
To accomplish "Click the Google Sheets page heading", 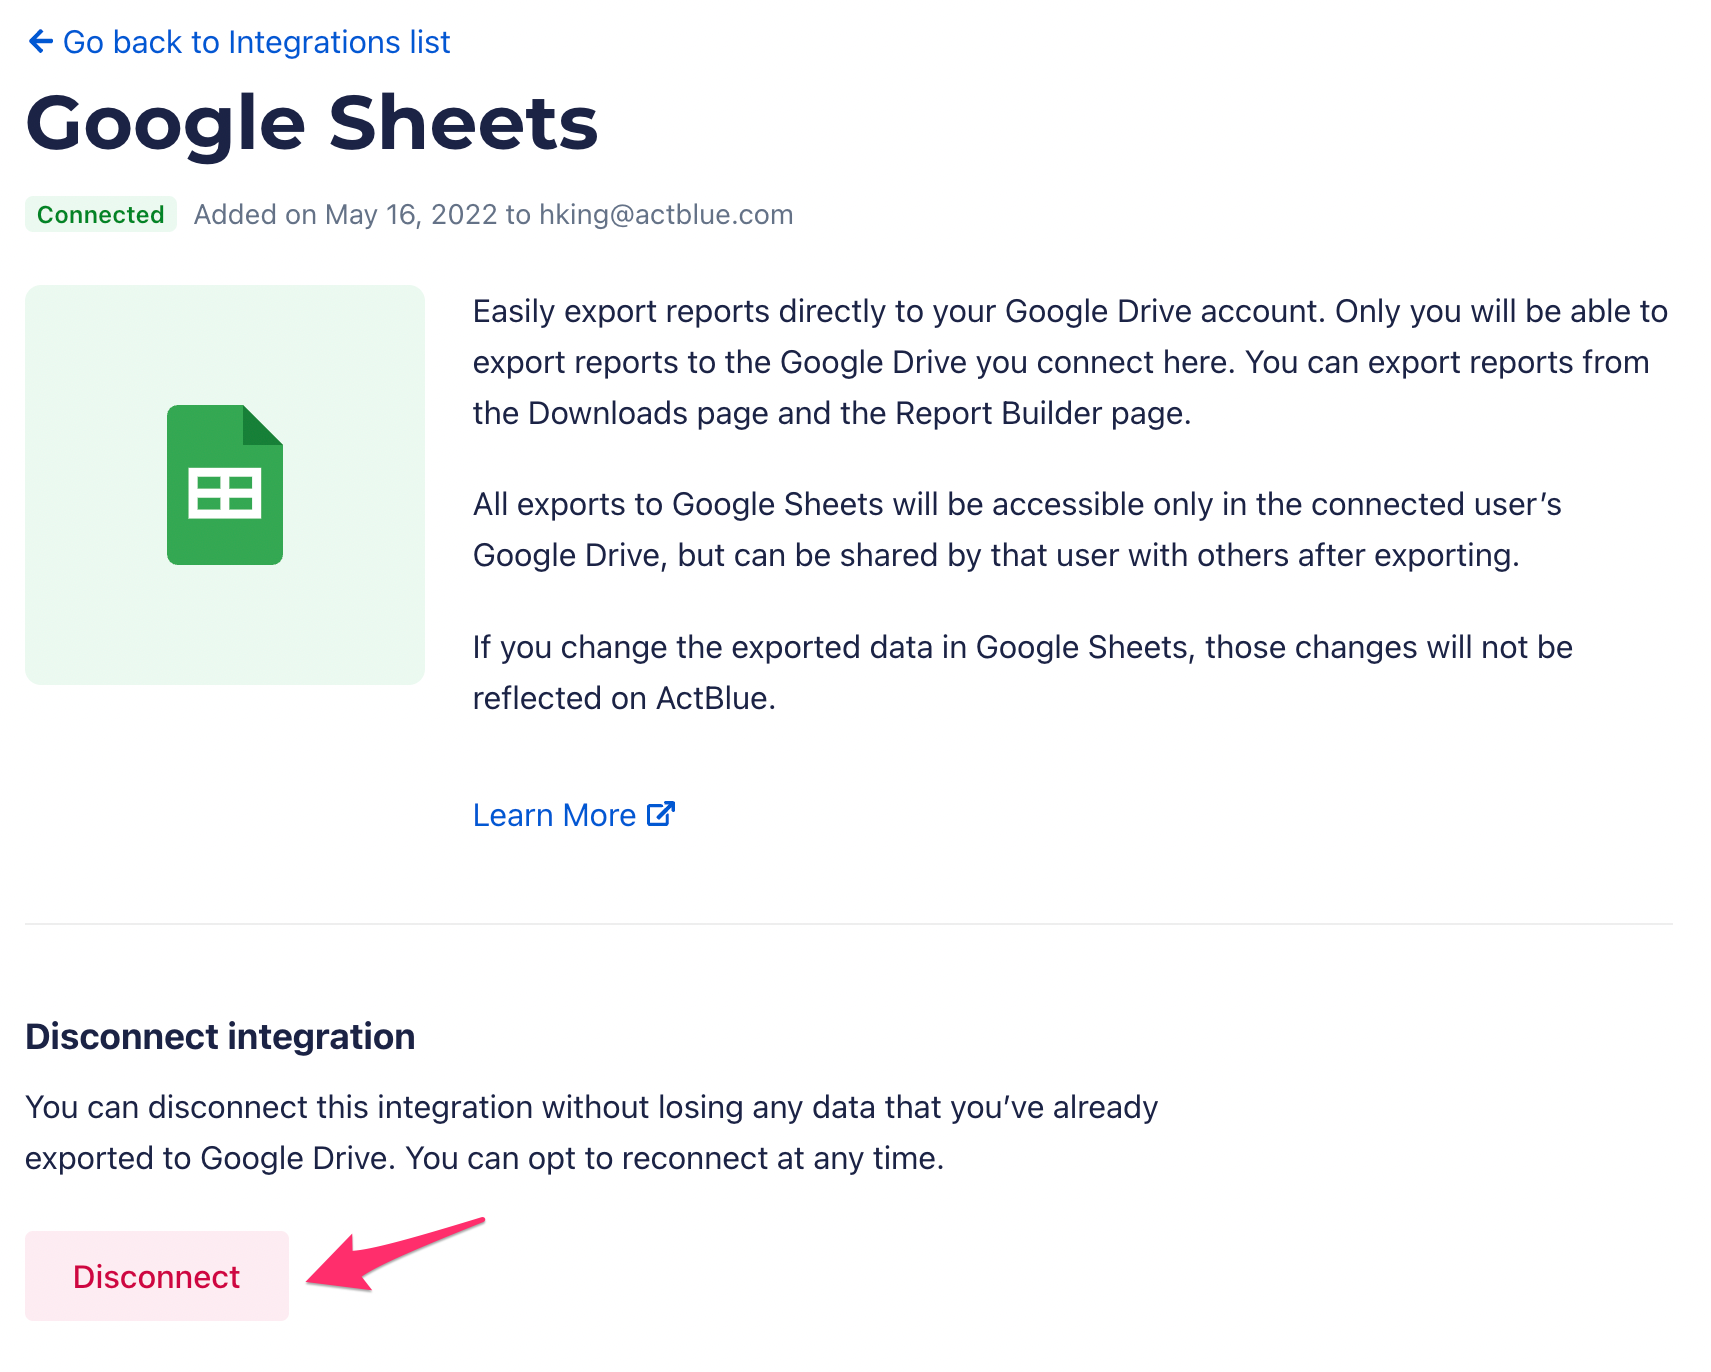I will (x=312, y=124).
